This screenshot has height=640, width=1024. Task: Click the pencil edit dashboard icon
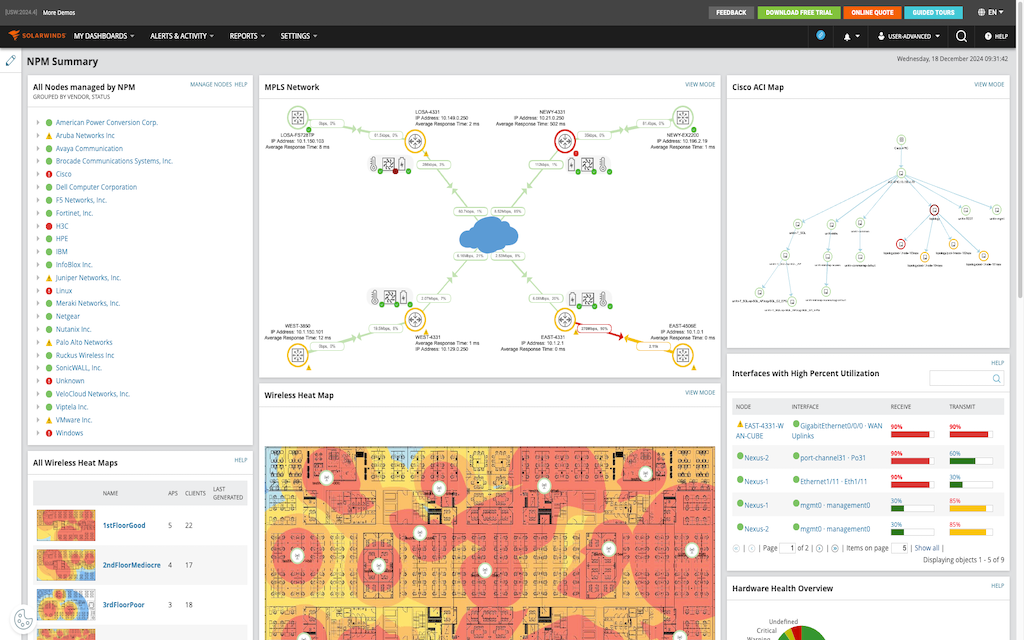[x=10, y=61]
